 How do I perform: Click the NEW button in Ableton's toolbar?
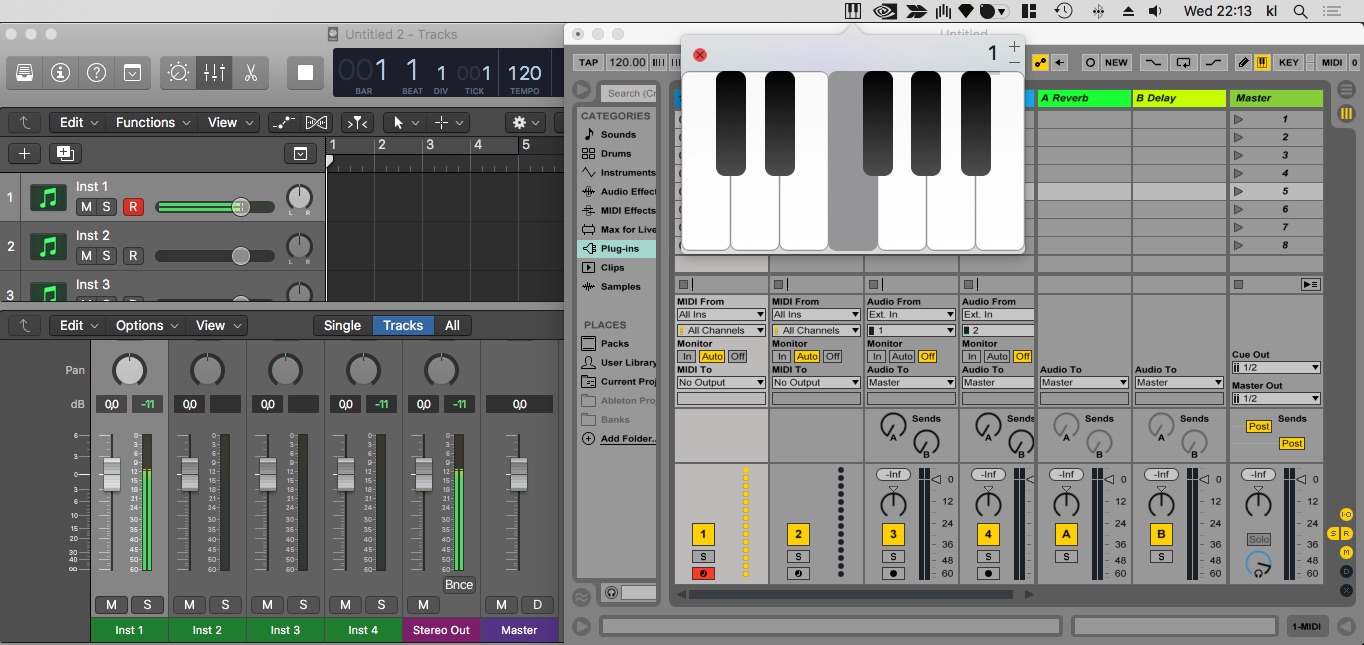1115,62
